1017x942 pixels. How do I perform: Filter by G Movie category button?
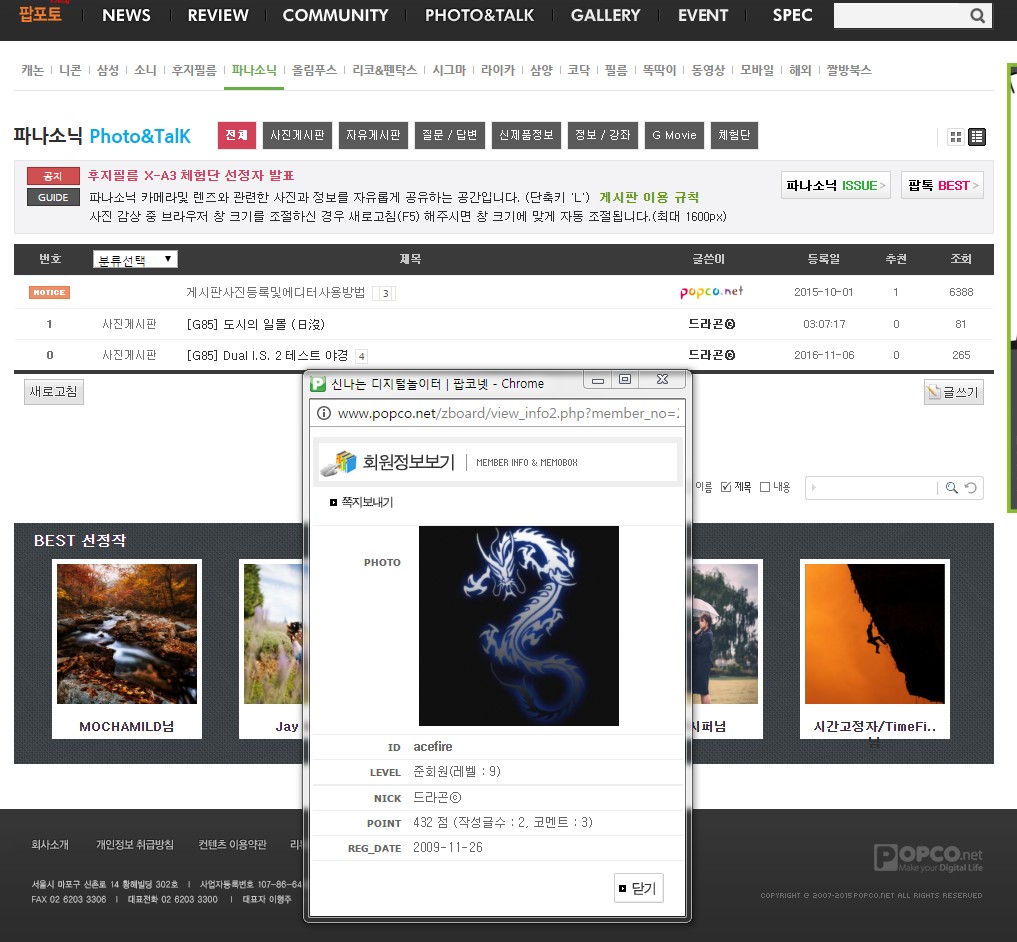pyautogui.click(x=674, y=135)
